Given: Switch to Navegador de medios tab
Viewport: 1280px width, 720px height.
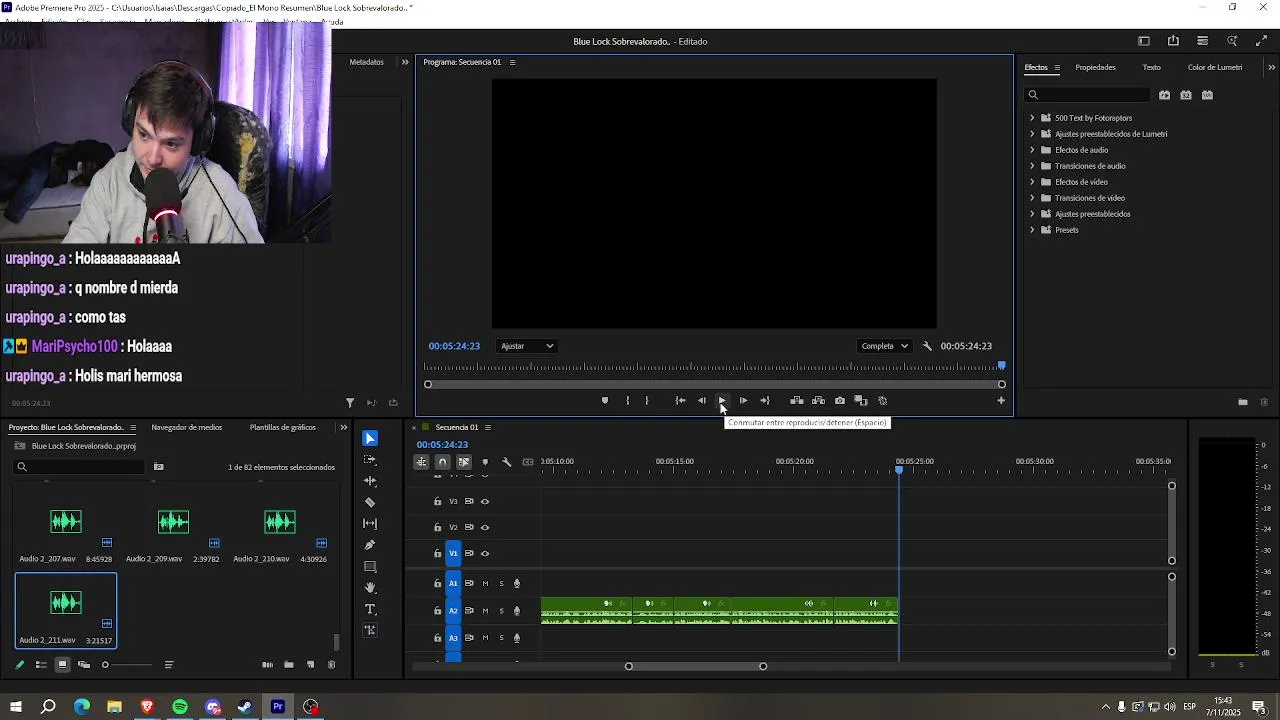Looking at the screenshot, I should coord(187,427).
